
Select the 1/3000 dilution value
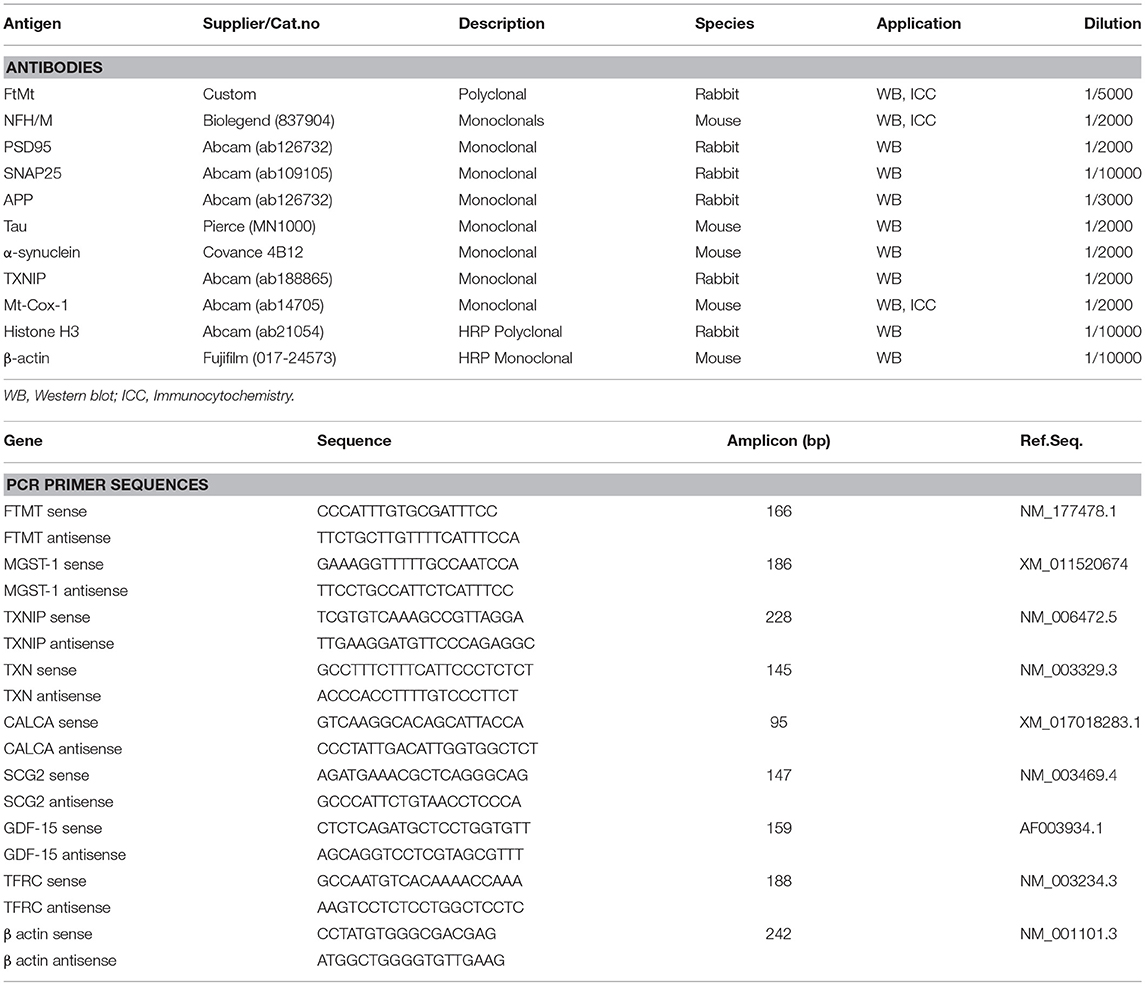1108,199
